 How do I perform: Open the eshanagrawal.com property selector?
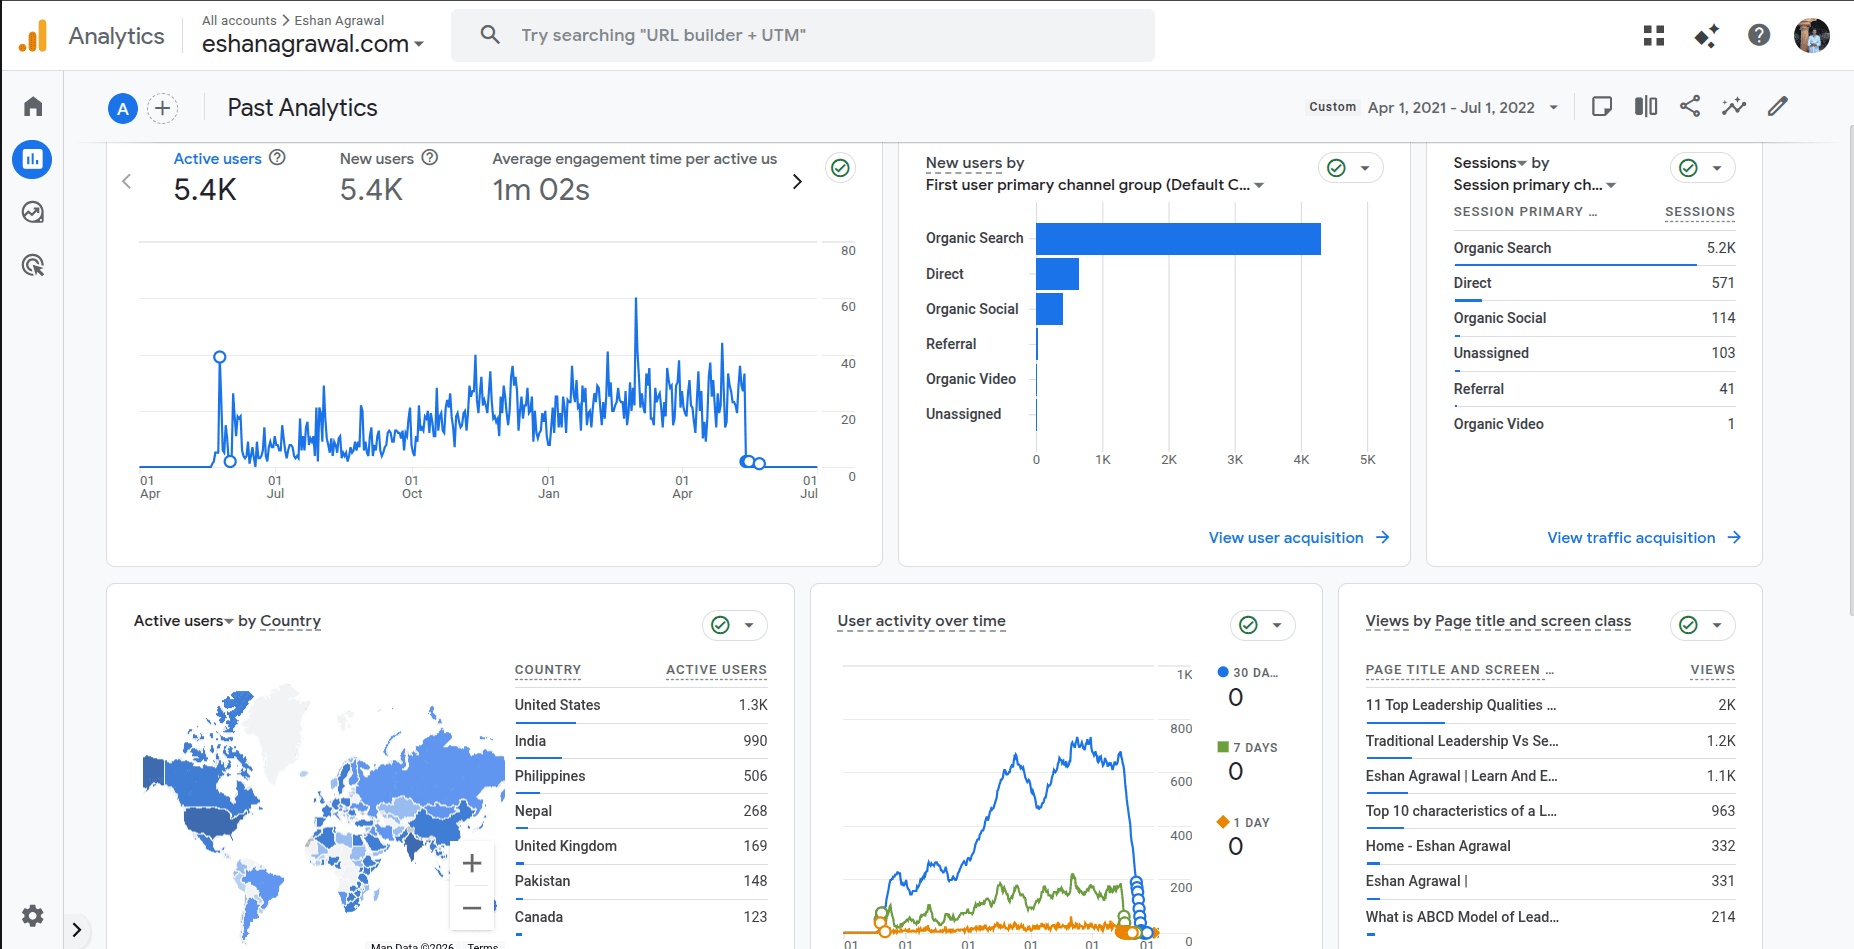[312, 44]
